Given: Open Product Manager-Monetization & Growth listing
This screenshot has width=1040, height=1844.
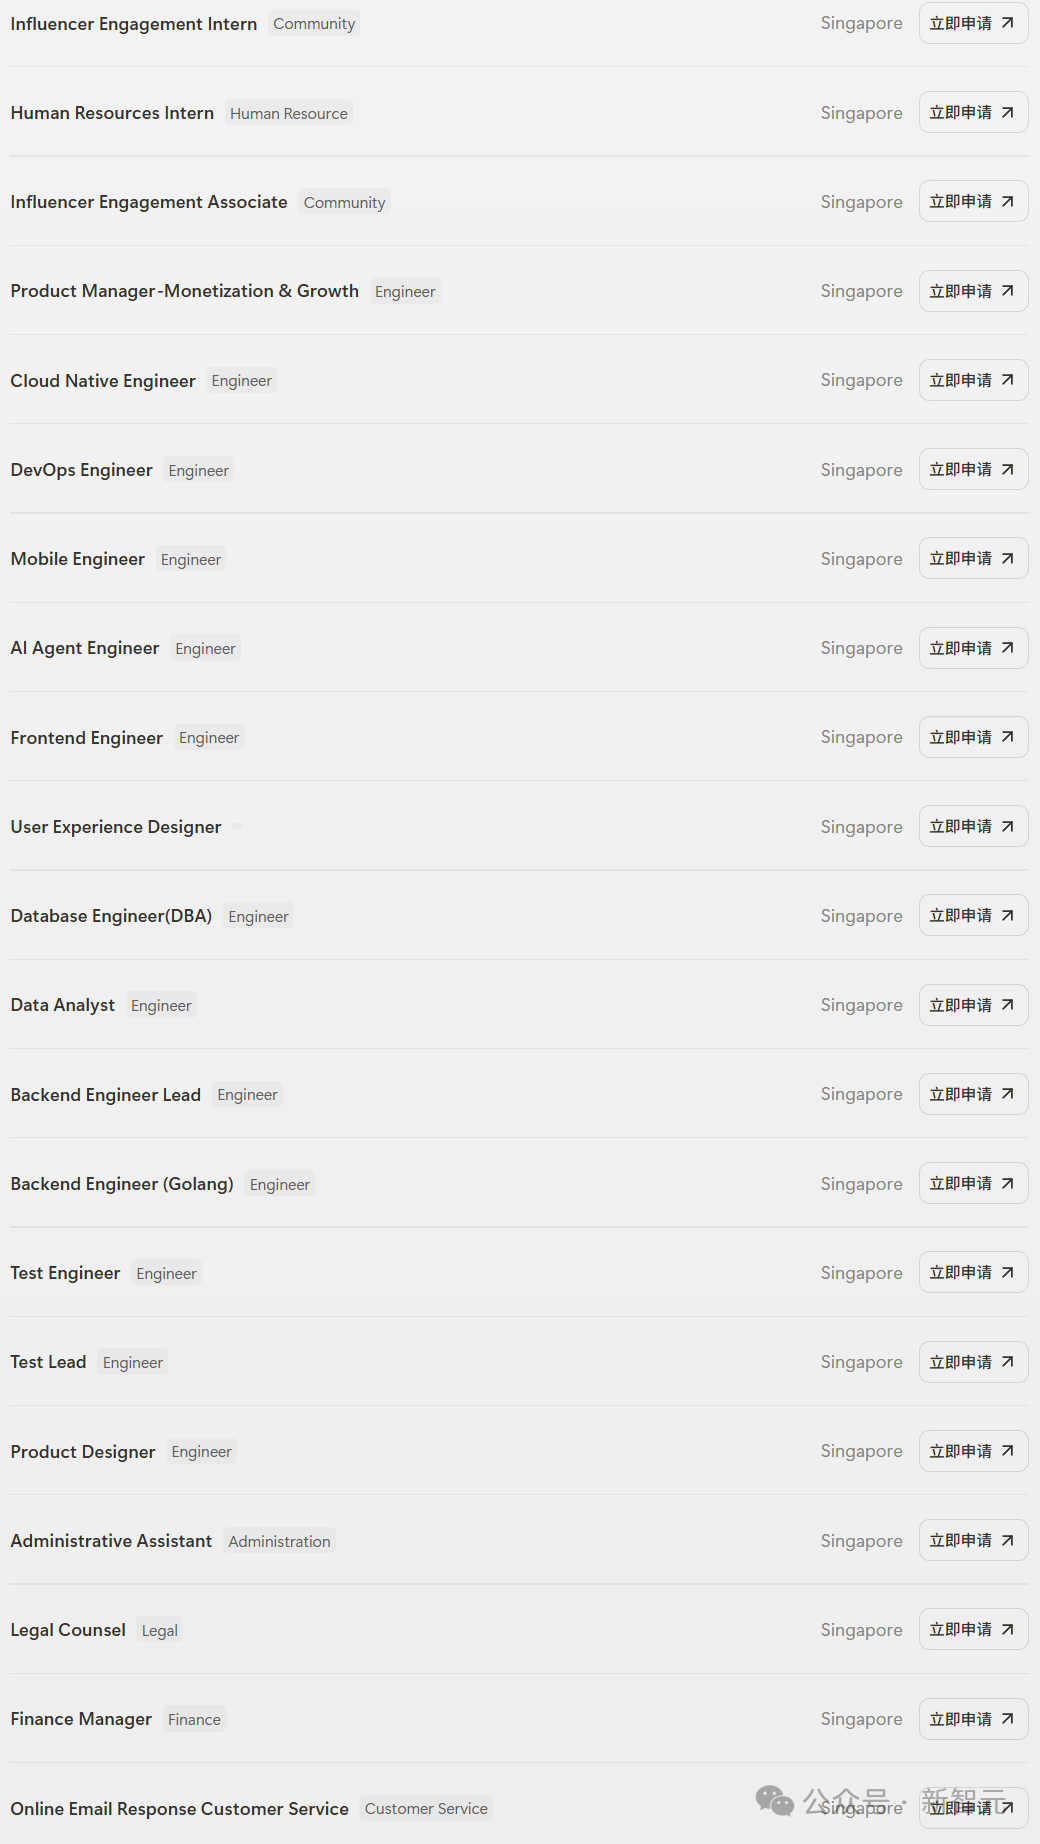Looking at the screenshot, I should point(185,291).
